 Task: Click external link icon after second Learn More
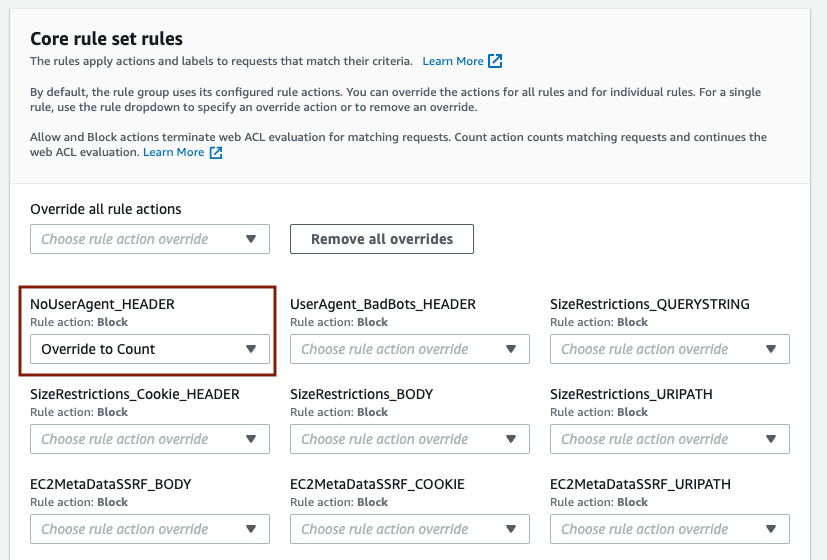tap(216, 152)
